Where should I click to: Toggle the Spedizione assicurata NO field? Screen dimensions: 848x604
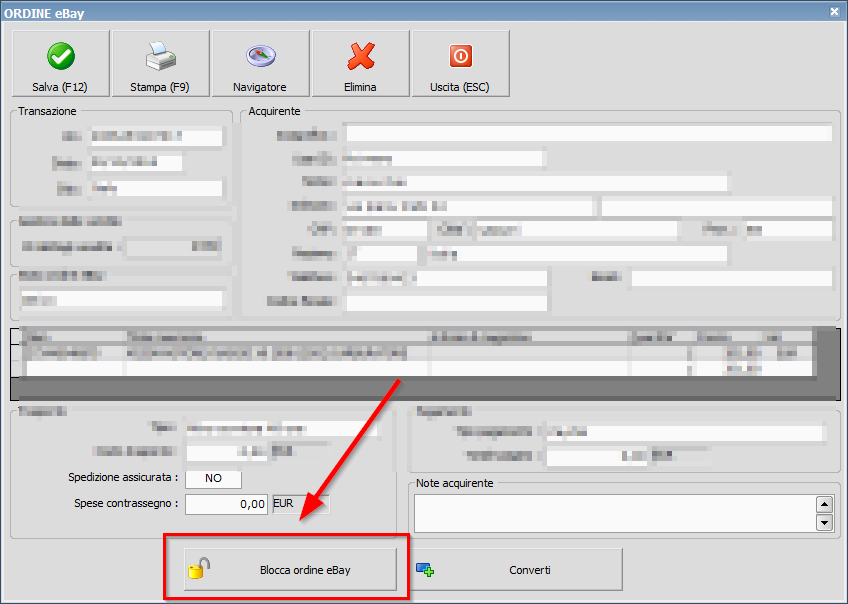click(x=214, y=479)
